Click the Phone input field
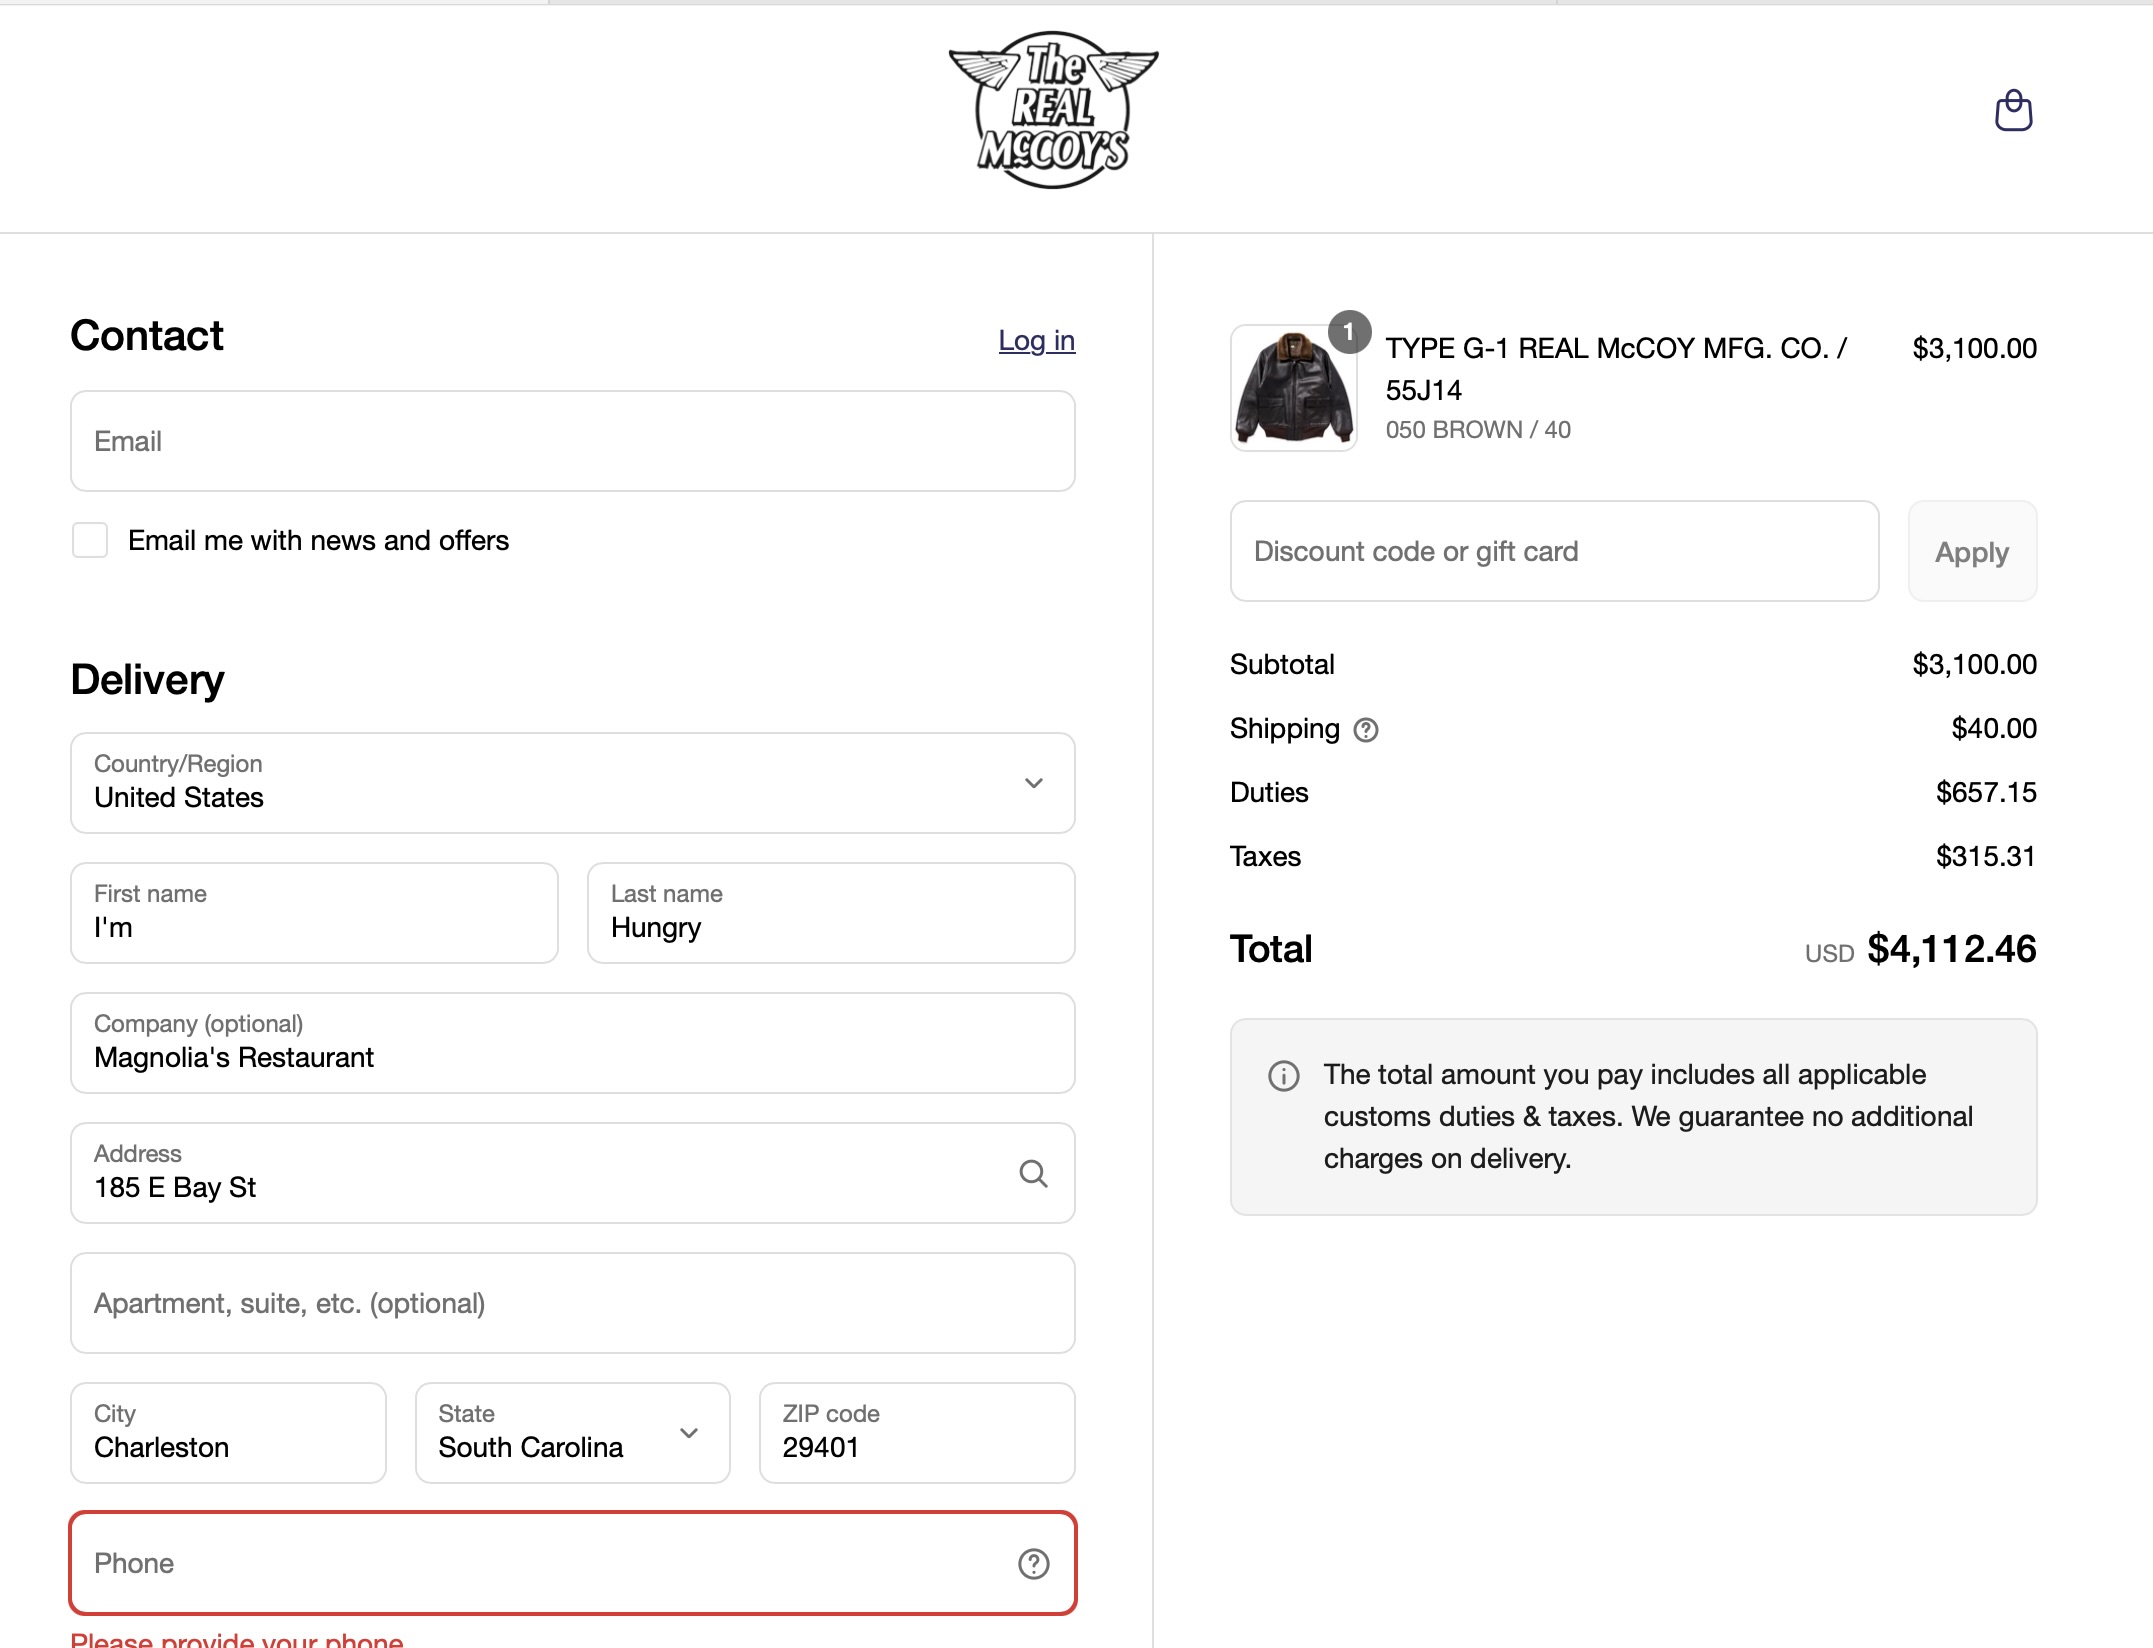Viewport: 2153px width, 1648px height. 573,1563
